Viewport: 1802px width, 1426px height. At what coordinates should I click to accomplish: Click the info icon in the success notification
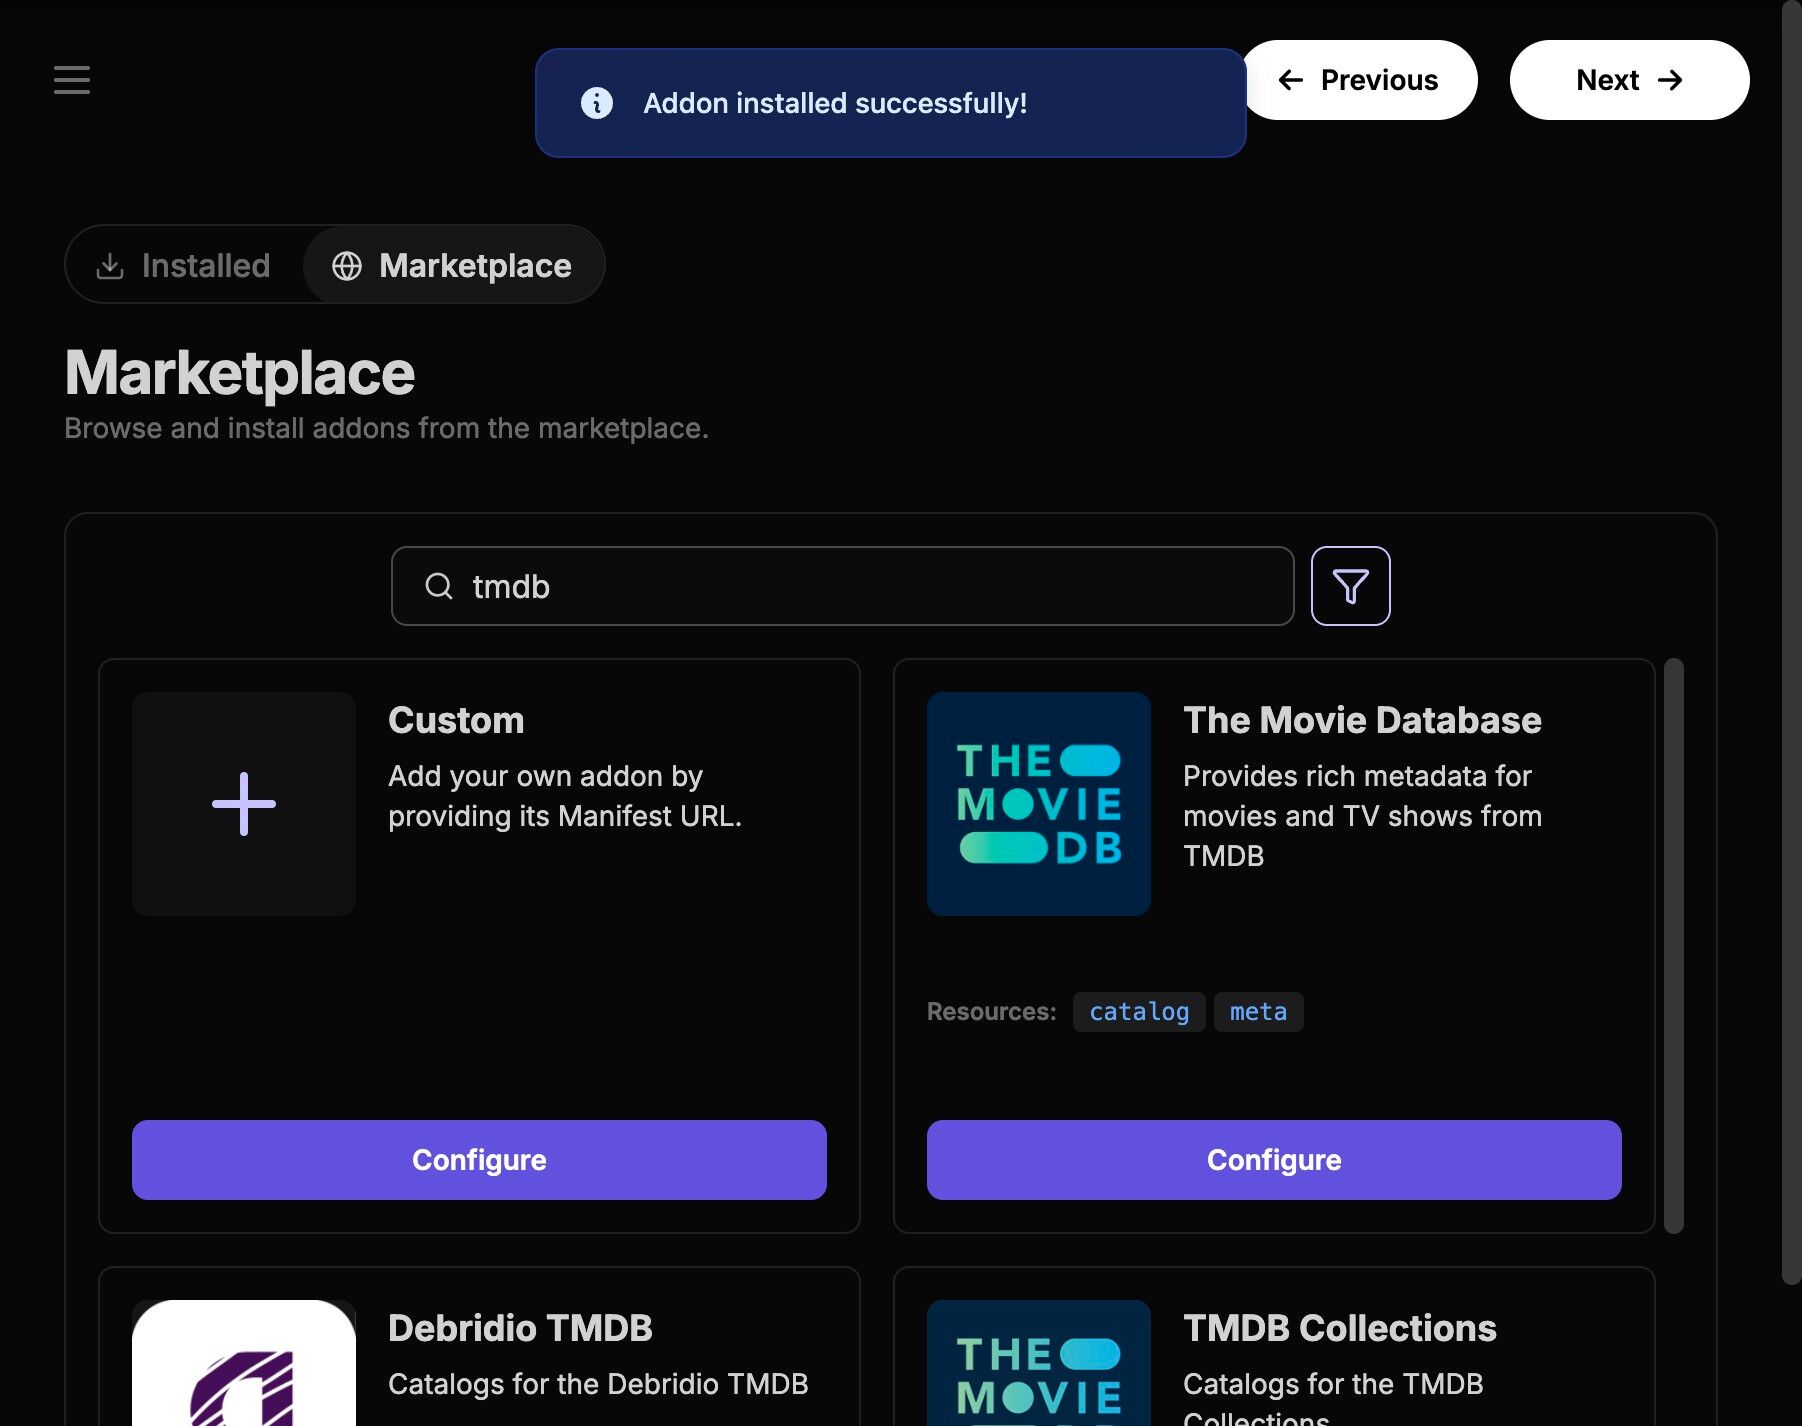(x=597, y=103)
